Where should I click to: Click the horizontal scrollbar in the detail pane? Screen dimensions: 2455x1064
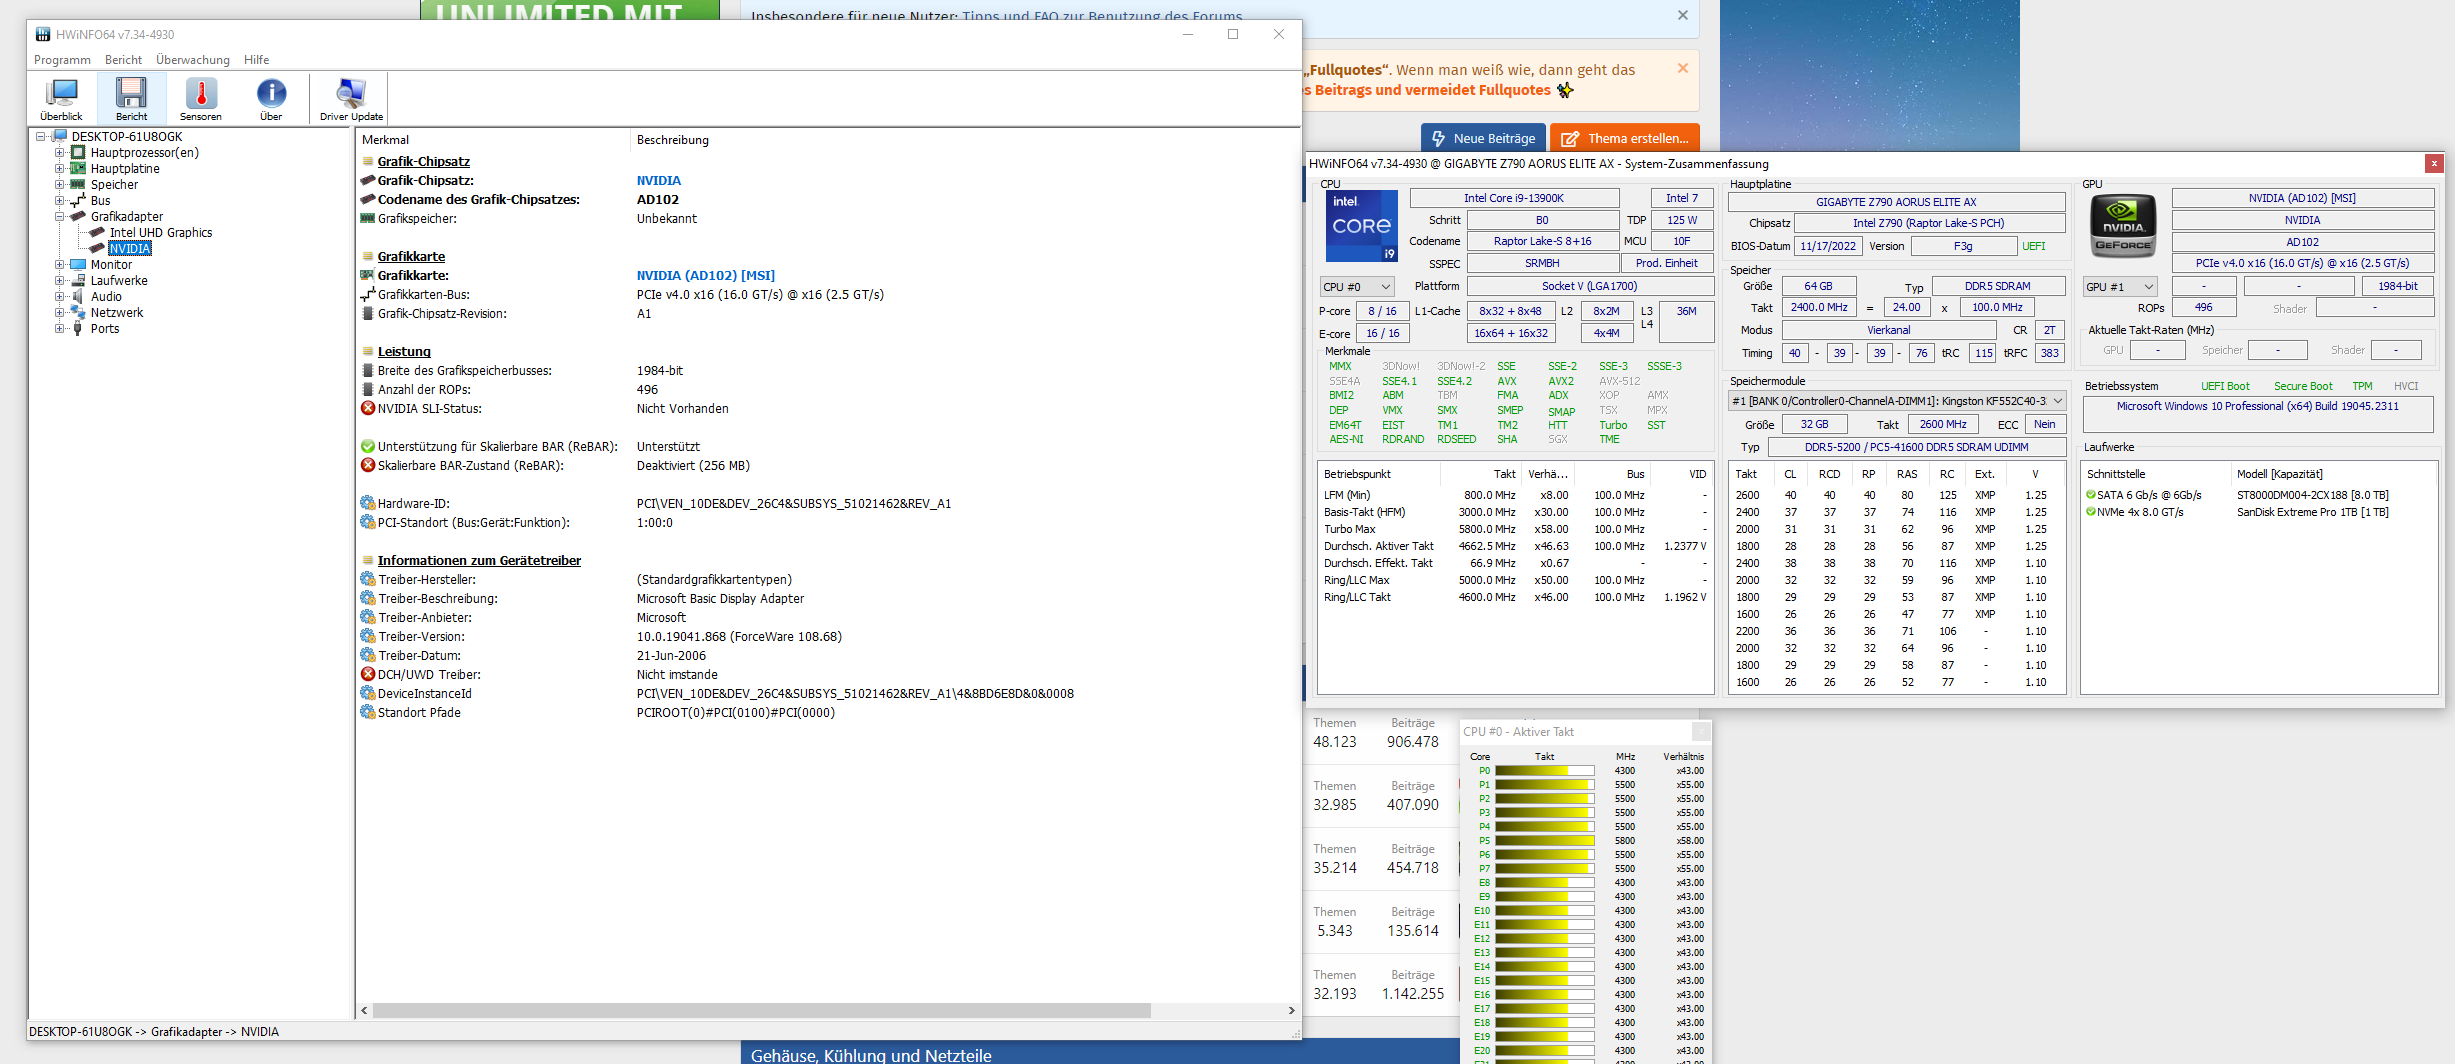[x=762, y=1011]
